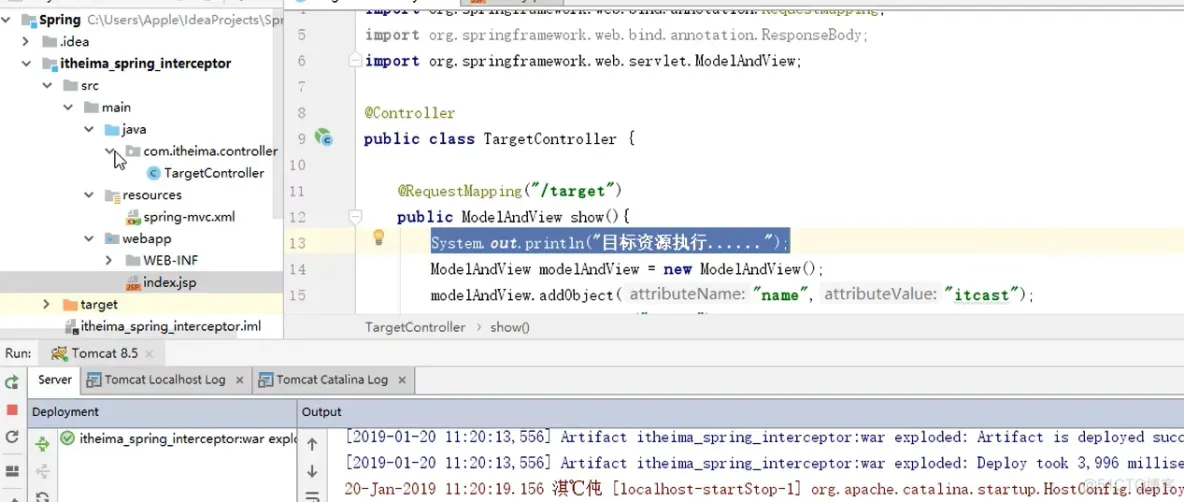Click the yellow light bulb intention icon

[x=379, y=238]
